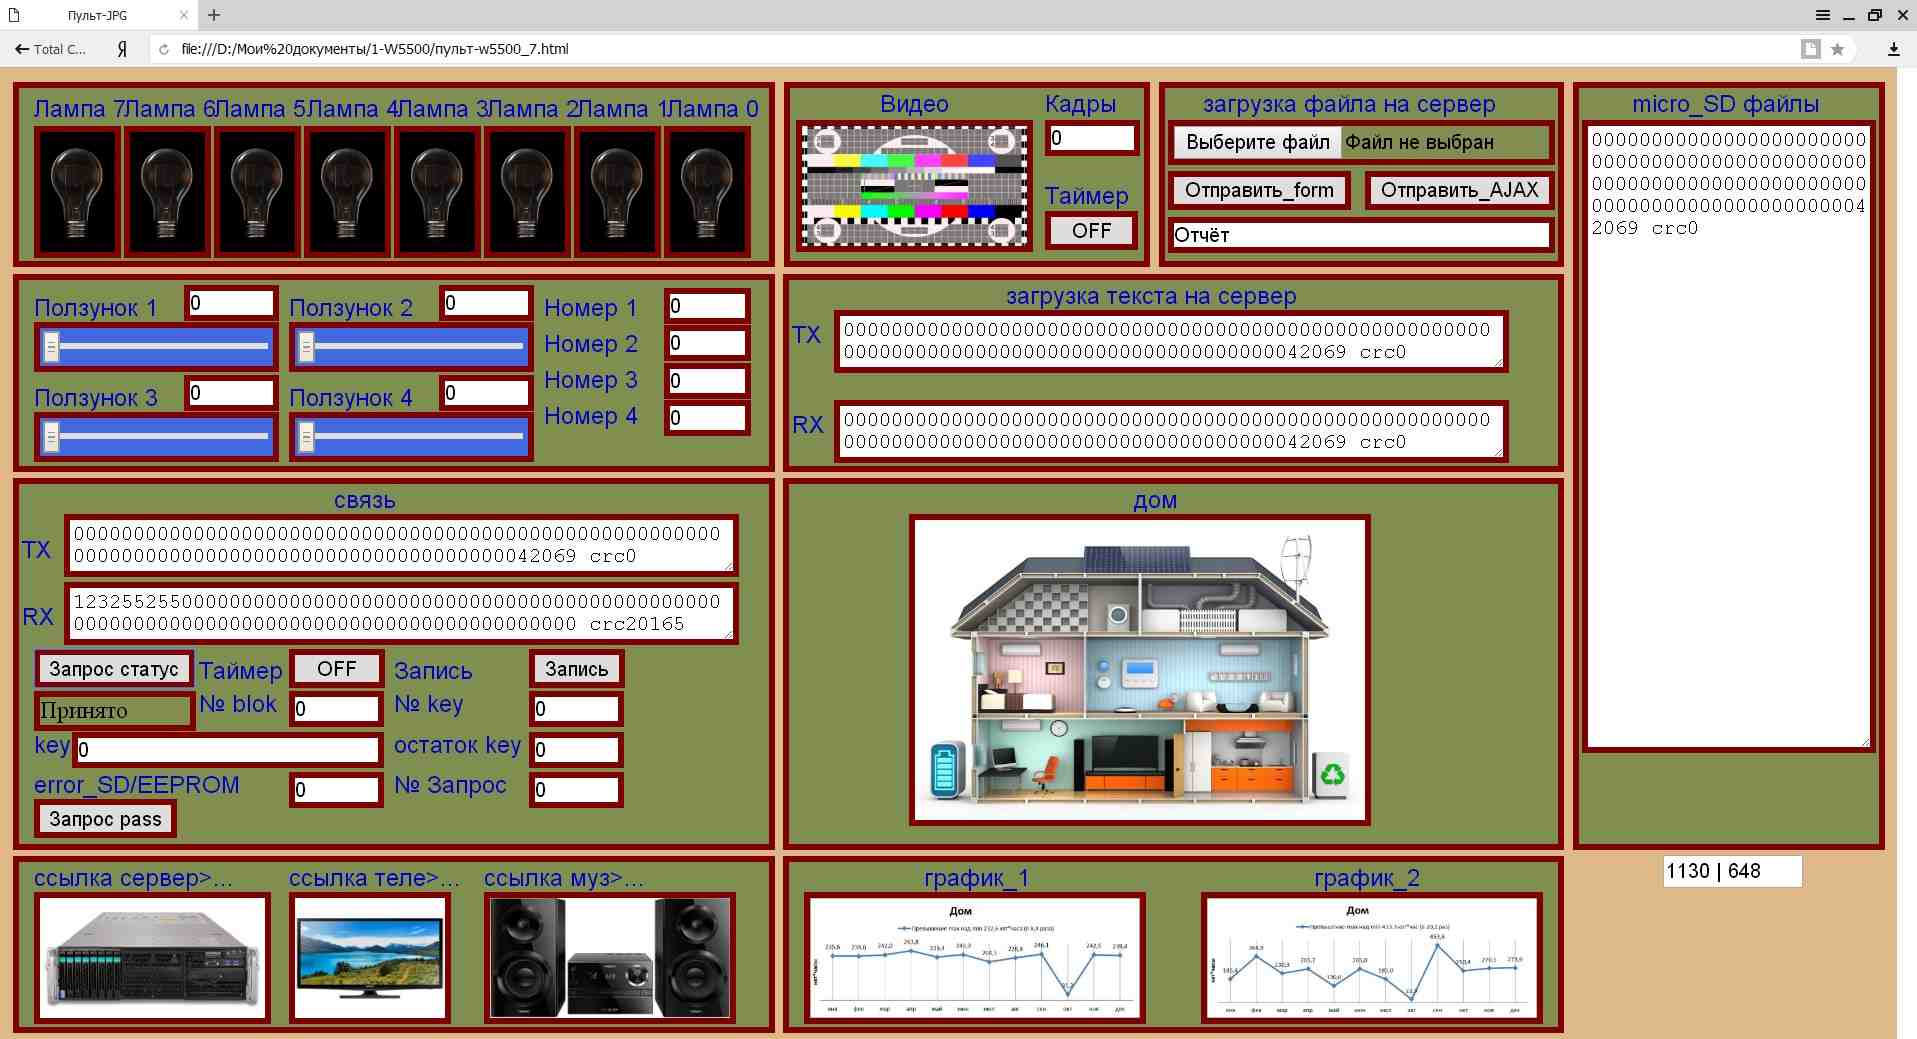Viewport: 1917px width, 1039px height.
Task: Open the server link image
Action: pos(152,957)
